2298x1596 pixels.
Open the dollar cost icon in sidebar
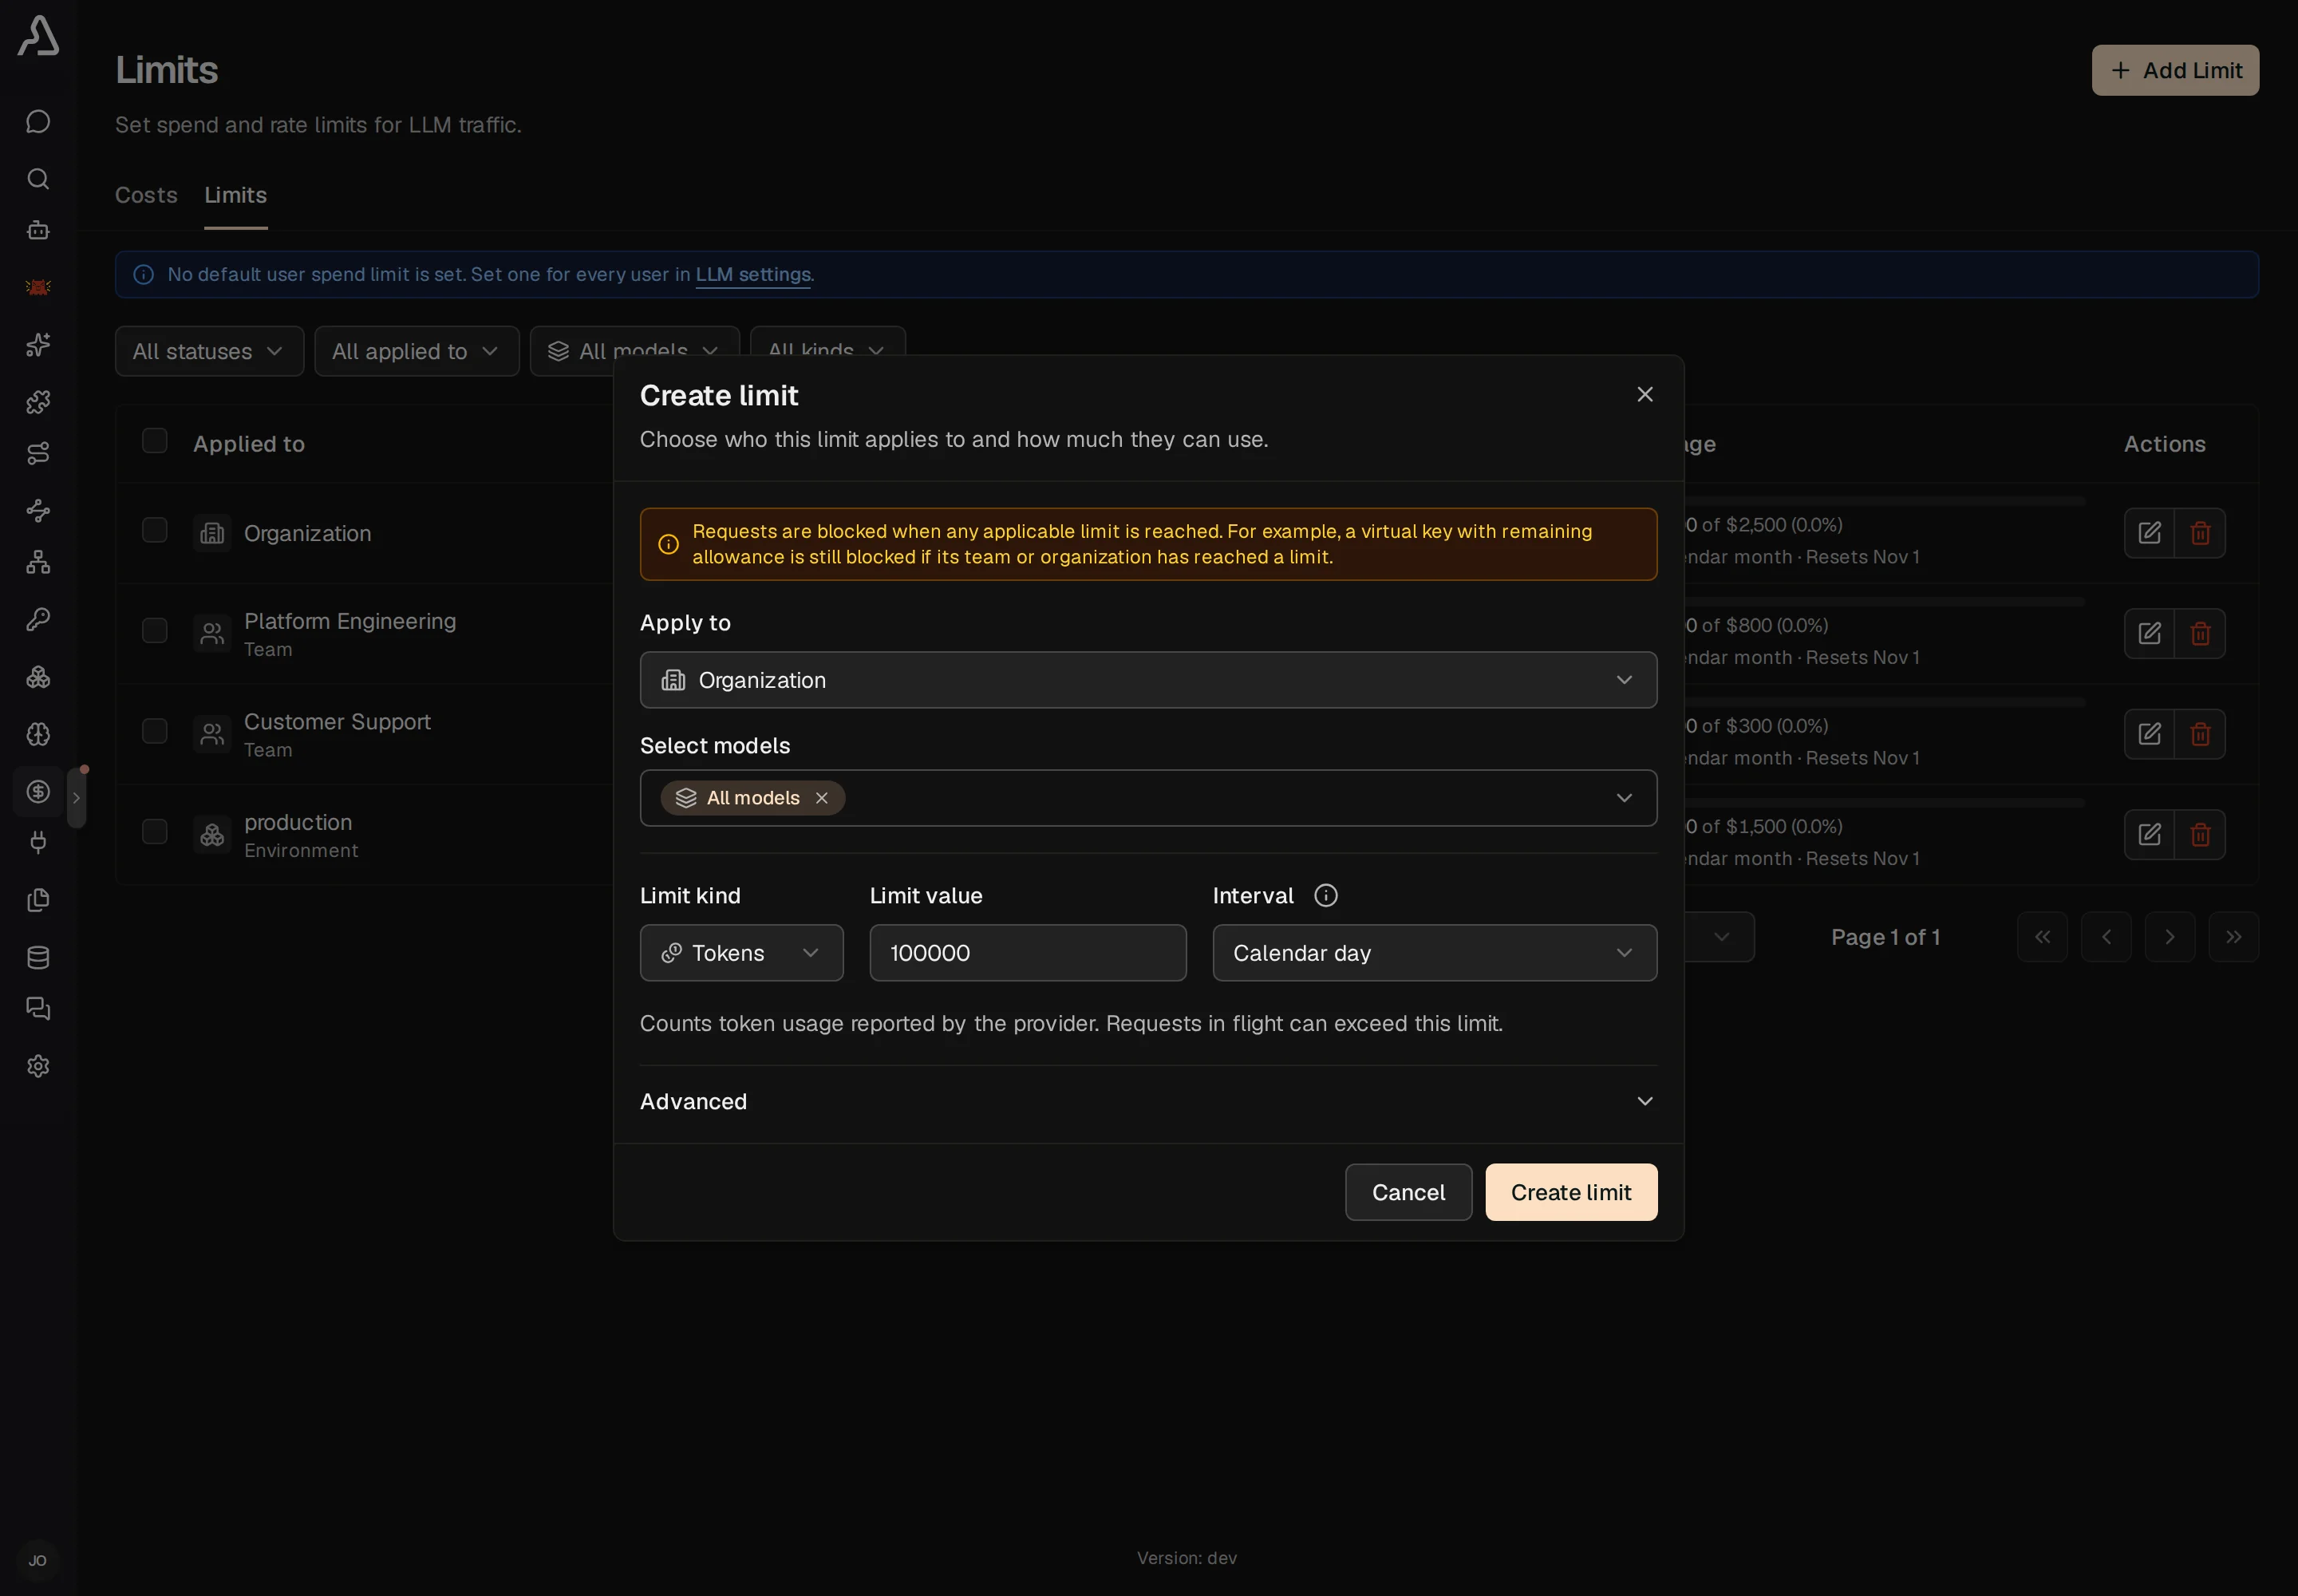[38, 792]
